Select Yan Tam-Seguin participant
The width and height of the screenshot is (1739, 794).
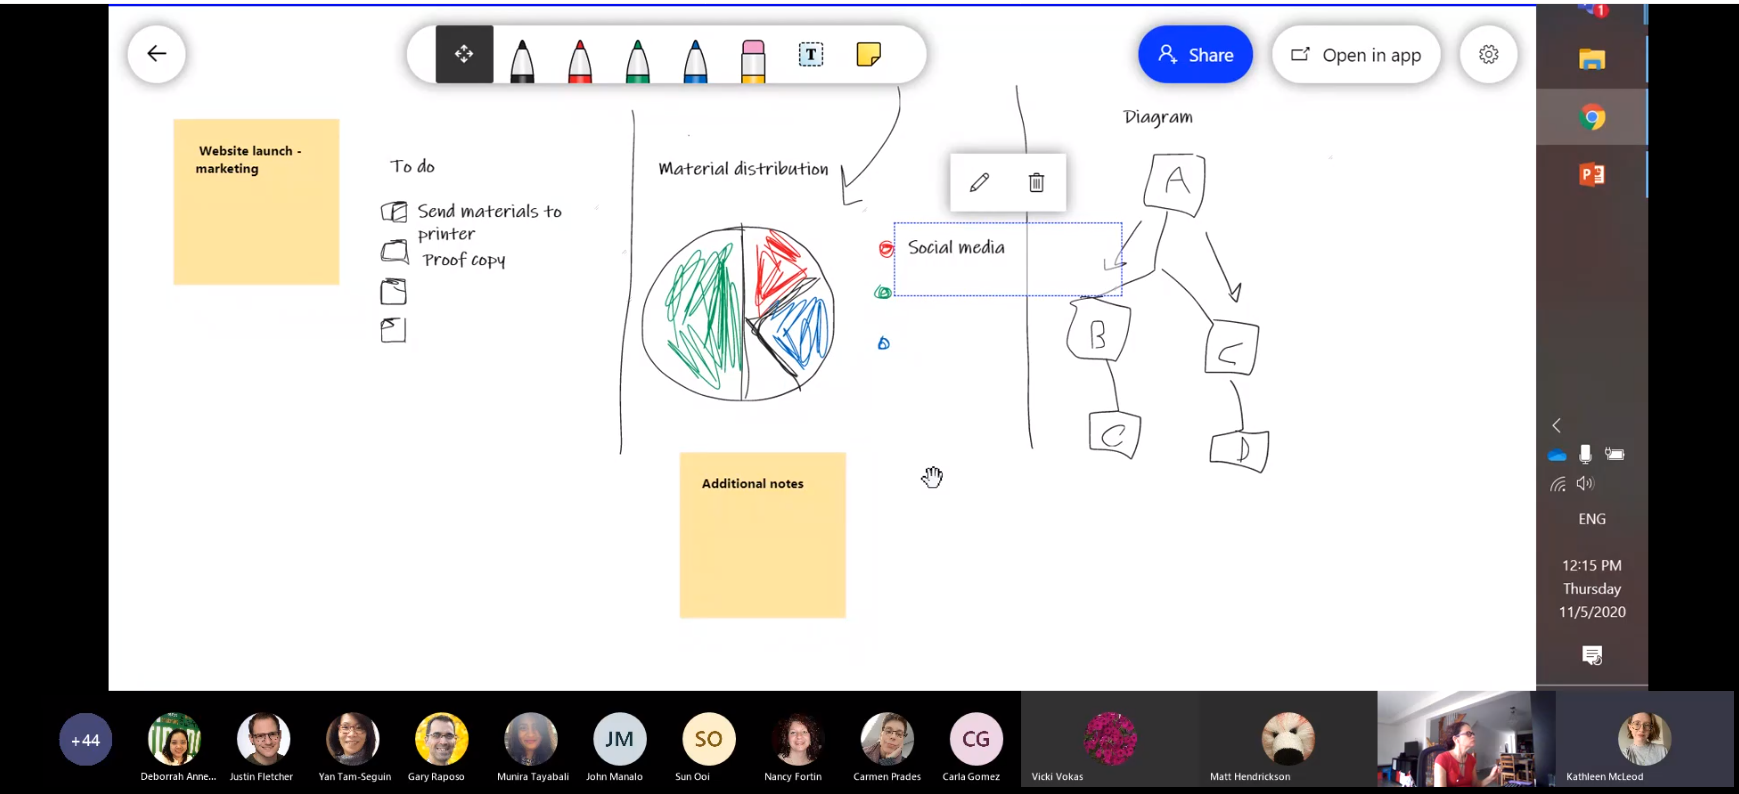[354, 748]
